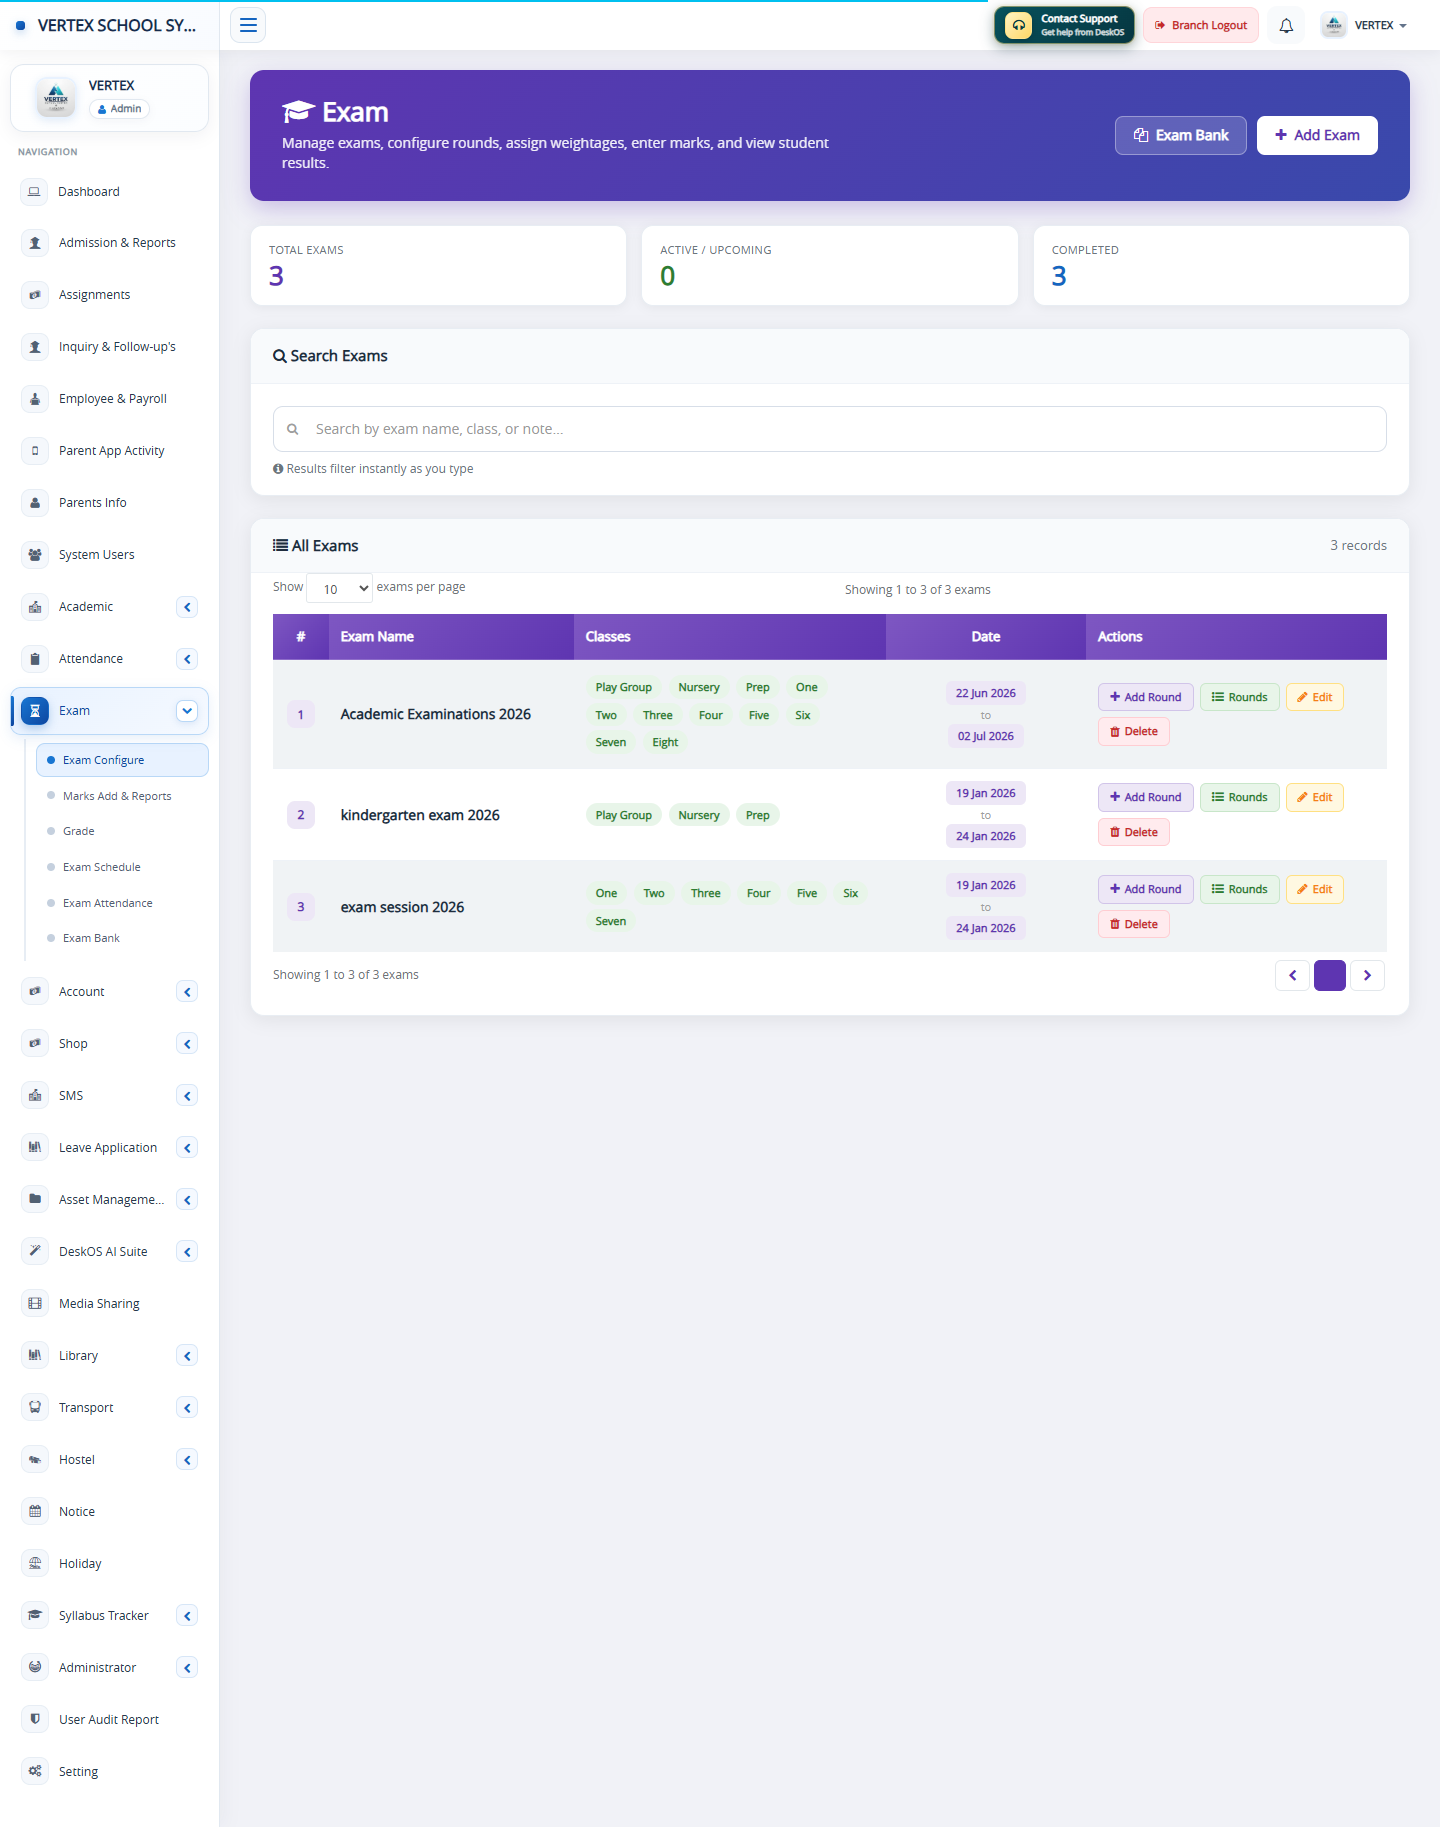
Task: Click the Employee & Payroll icon
Action: click(35, 399)
